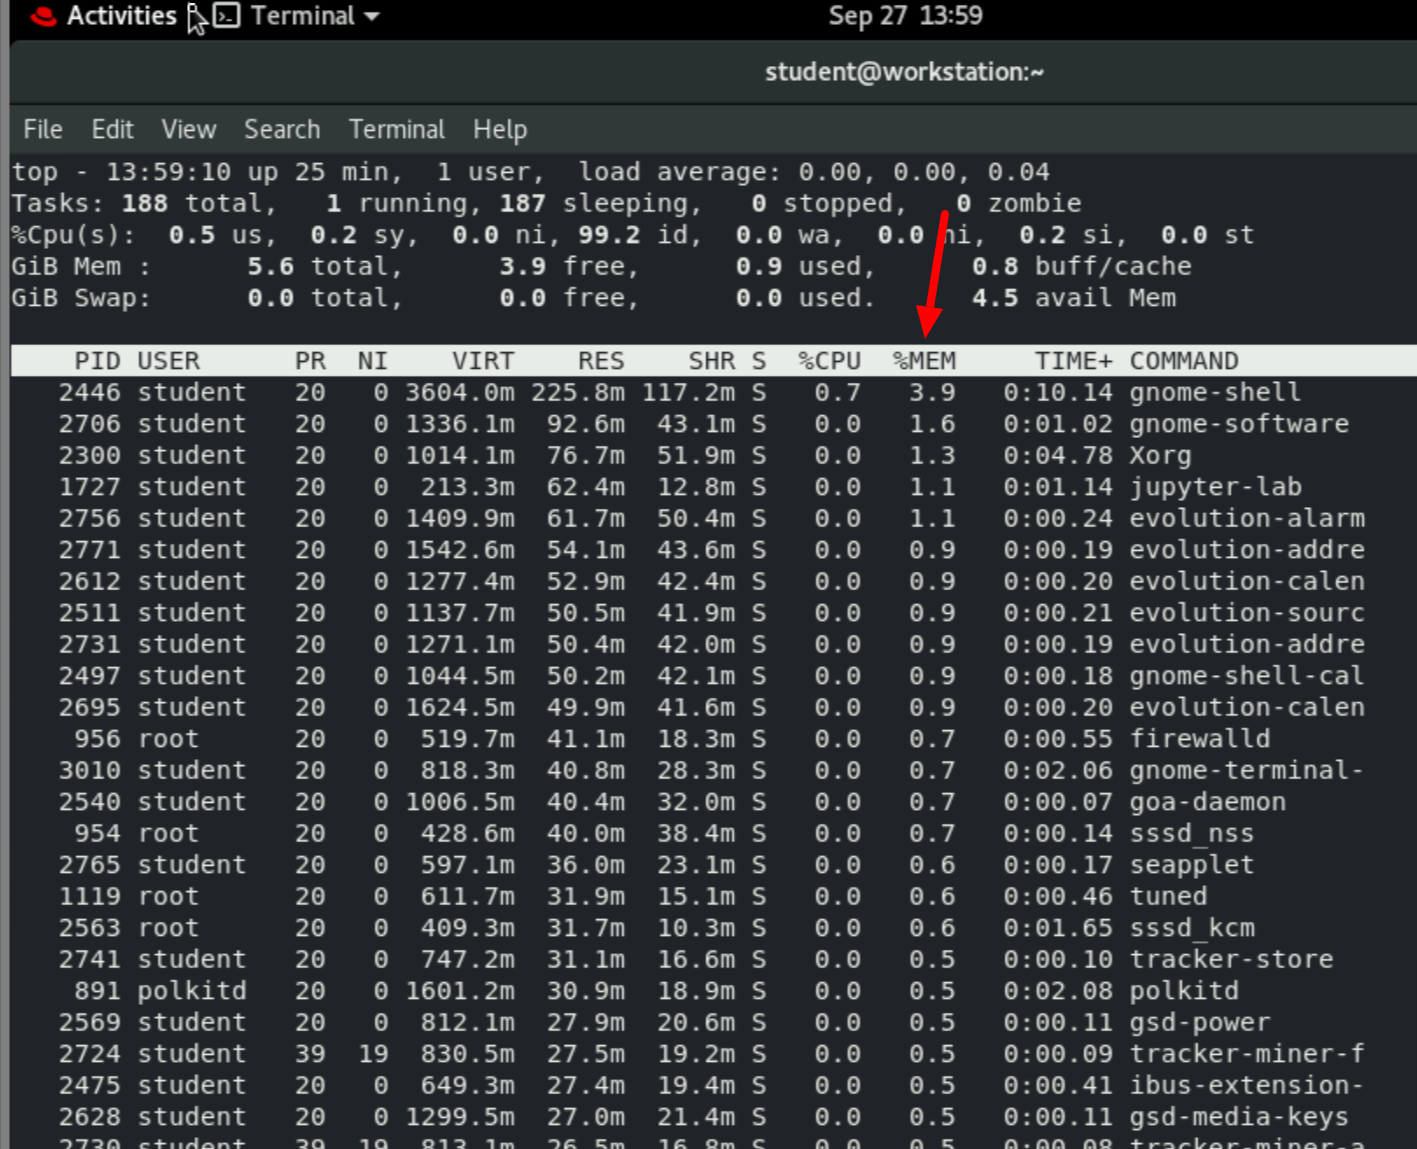Click the %MEM column header
The height and width of the screenshot is (1149, 1417).
coord(924,361)
